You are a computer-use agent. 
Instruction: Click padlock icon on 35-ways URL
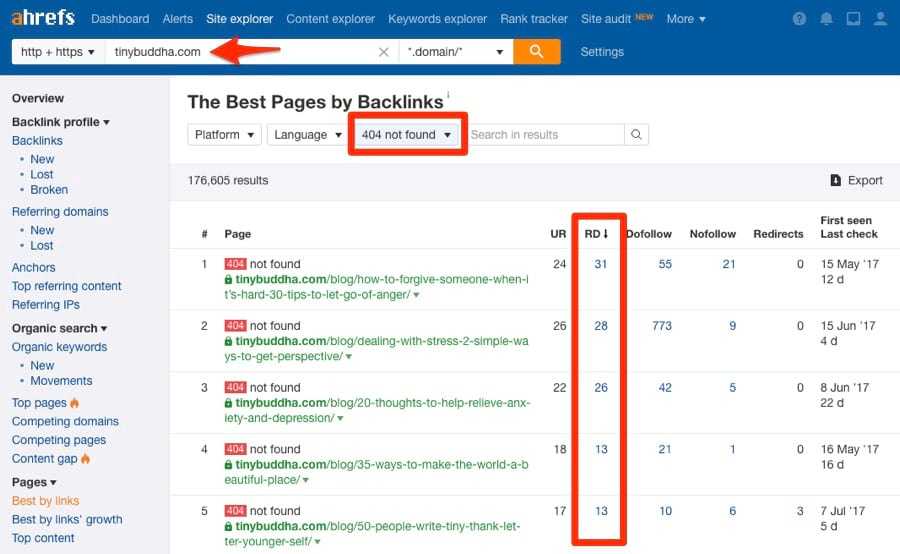point(228,464)
